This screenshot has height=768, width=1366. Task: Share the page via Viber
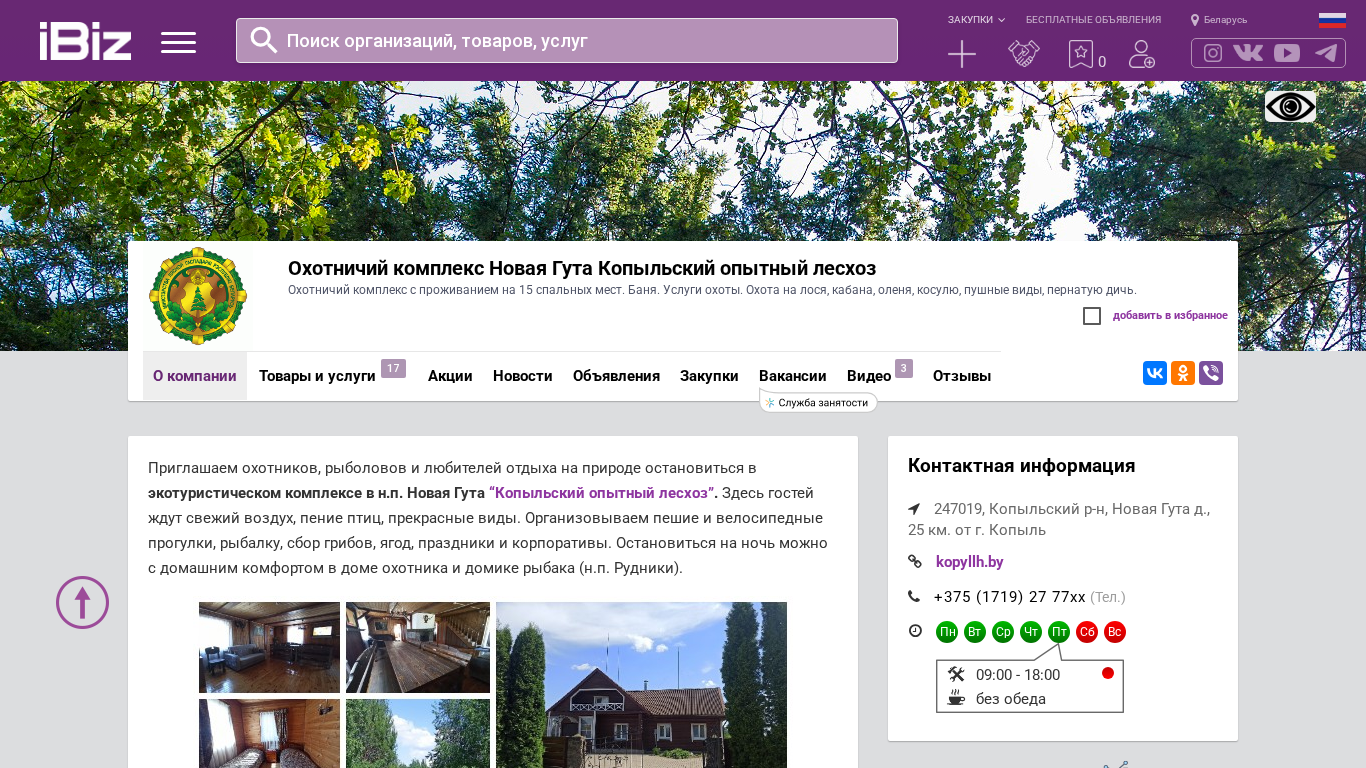click(1211, 373)
